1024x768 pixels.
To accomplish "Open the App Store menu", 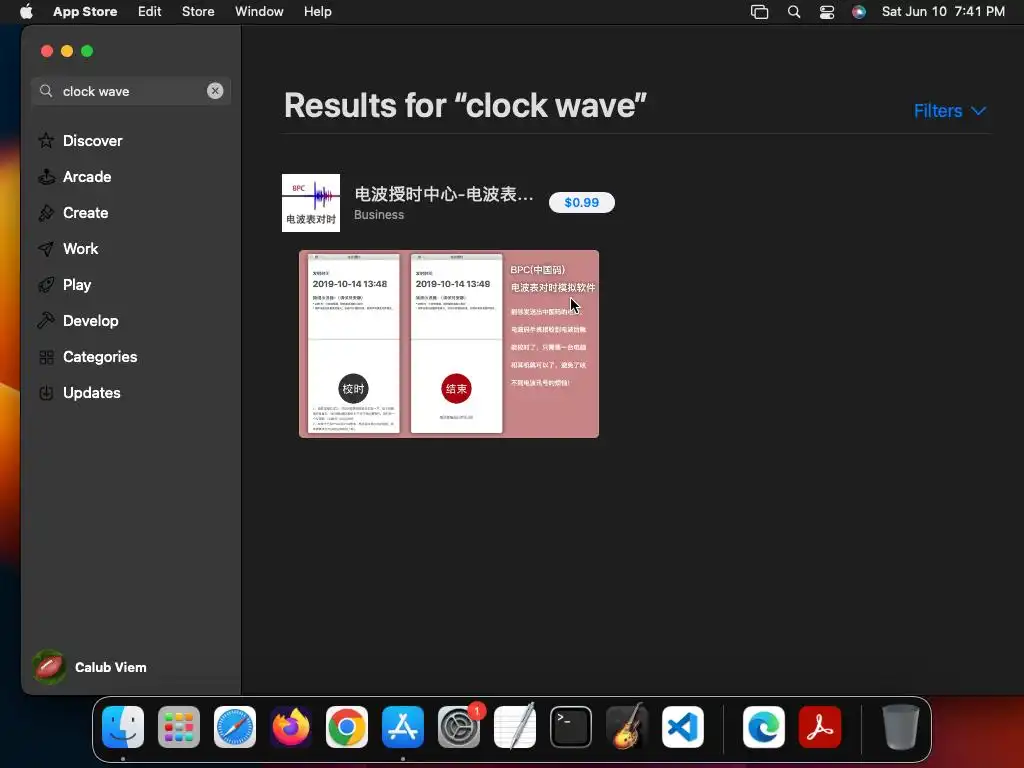I will 85,12.
